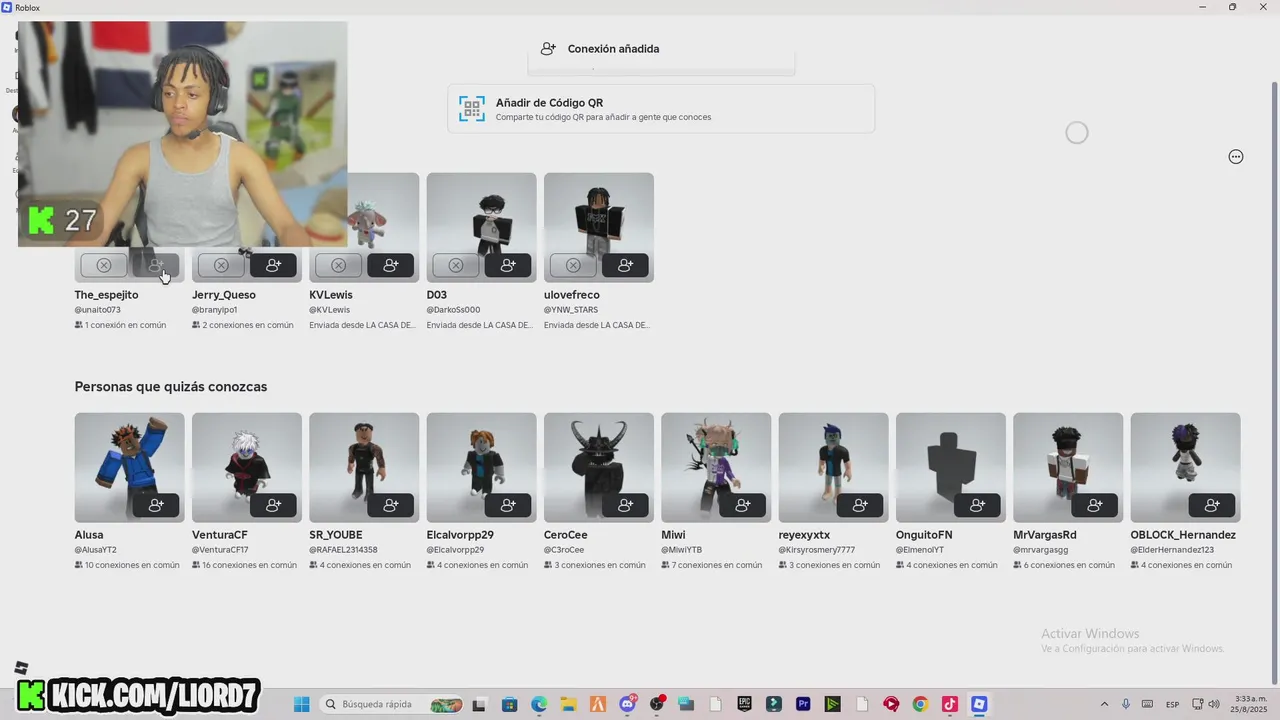
Task: Open Añadir de Código QR option
Action: (661, 109)
